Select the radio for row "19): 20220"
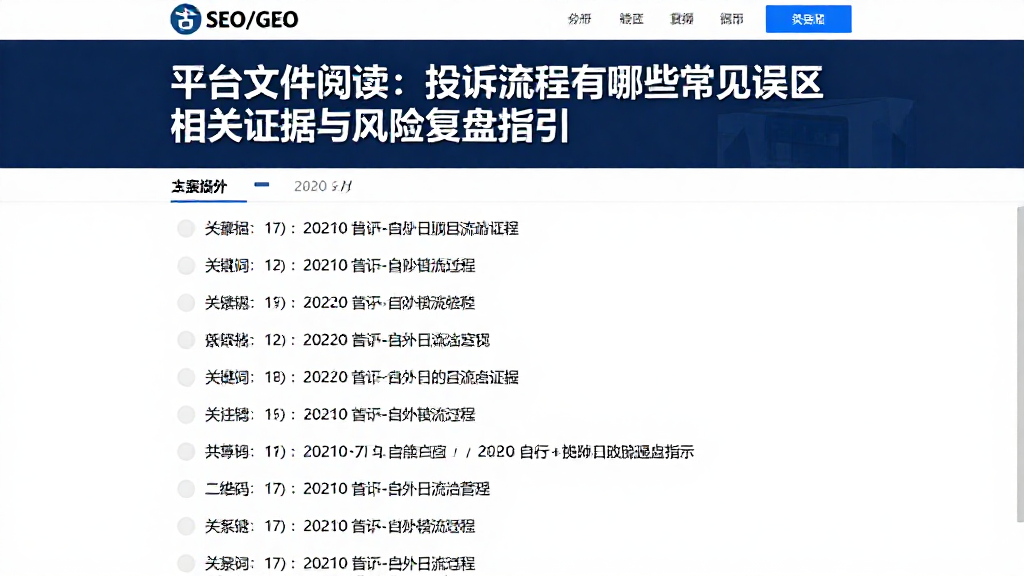Screen dimensions: 1024x576 coord(186,303)
